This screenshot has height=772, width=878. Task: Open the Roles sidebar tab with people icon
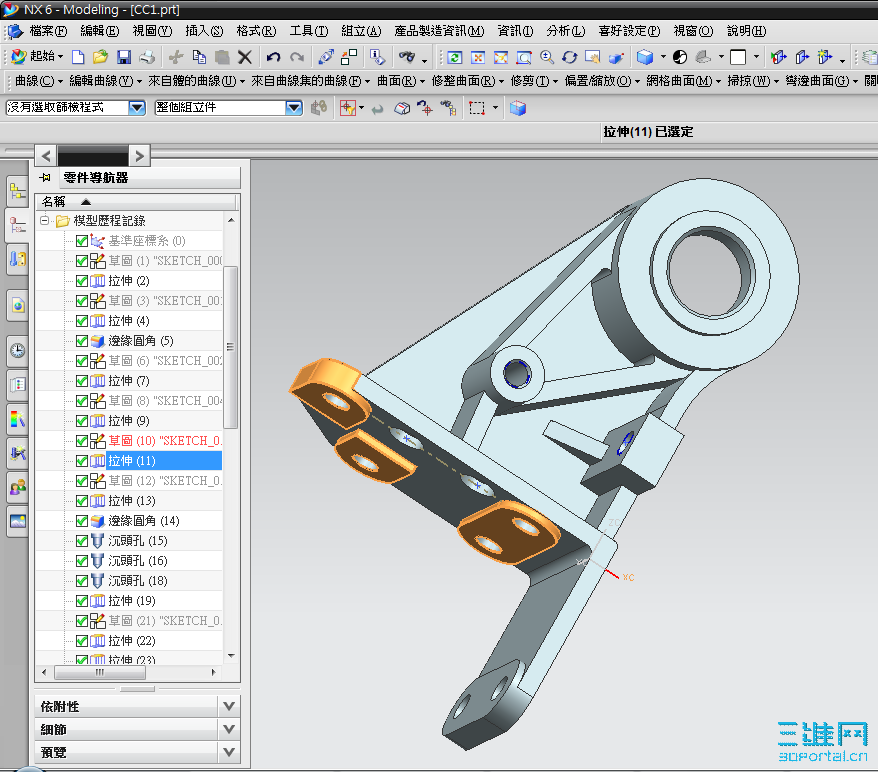[x=17, y=487]
